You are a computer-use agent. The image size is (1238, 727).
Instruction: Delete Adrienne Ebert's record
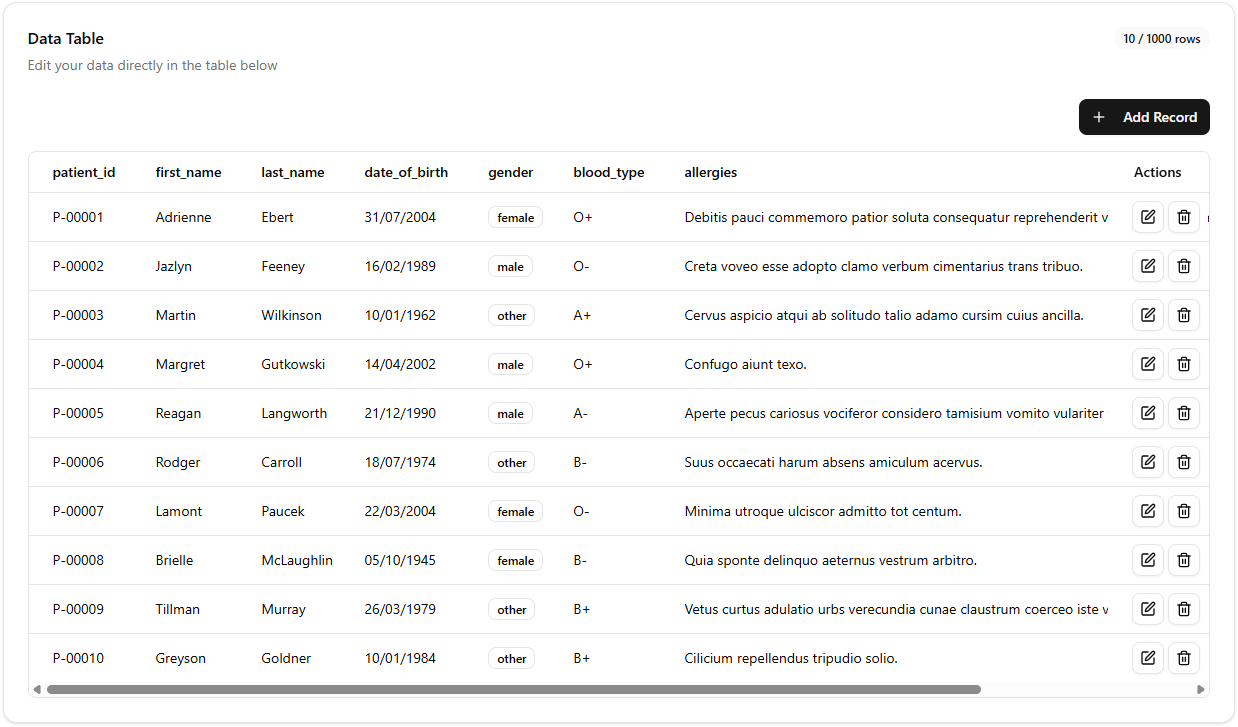click(x=1183, y=217)
